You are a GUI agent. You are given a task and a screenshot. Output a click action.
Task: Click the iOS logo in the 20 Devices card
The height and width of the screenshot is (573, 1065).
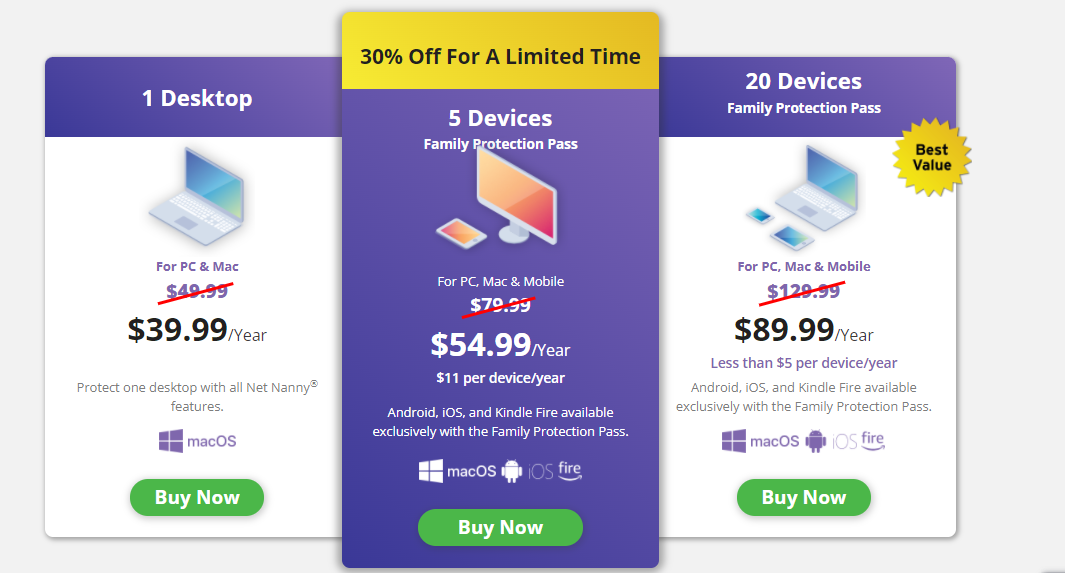[844, 442]
